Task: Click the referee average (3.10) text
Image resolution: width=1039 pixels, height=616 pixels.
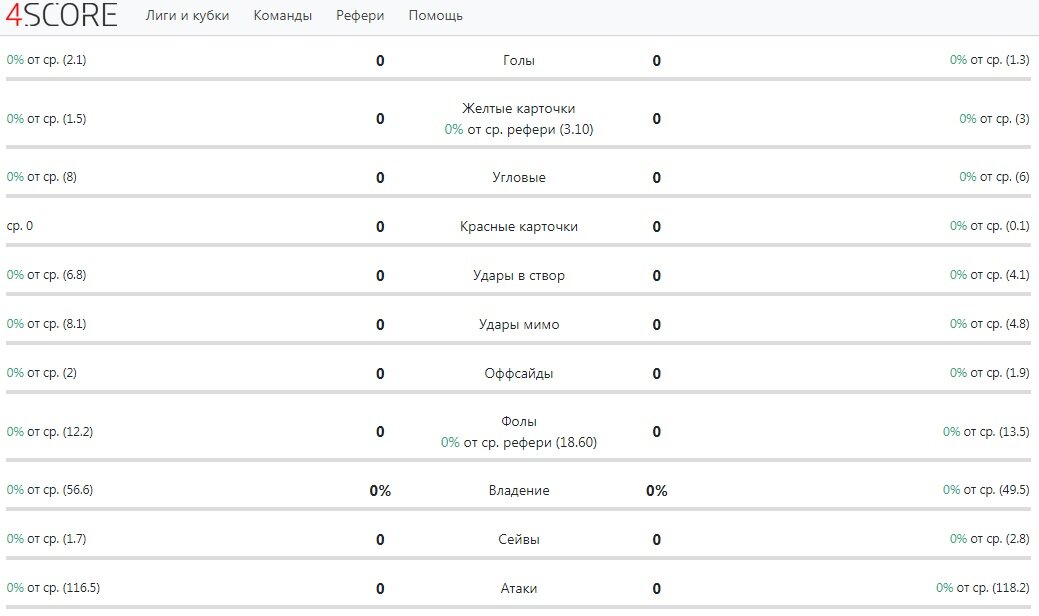Action: (x=519, y=129)
